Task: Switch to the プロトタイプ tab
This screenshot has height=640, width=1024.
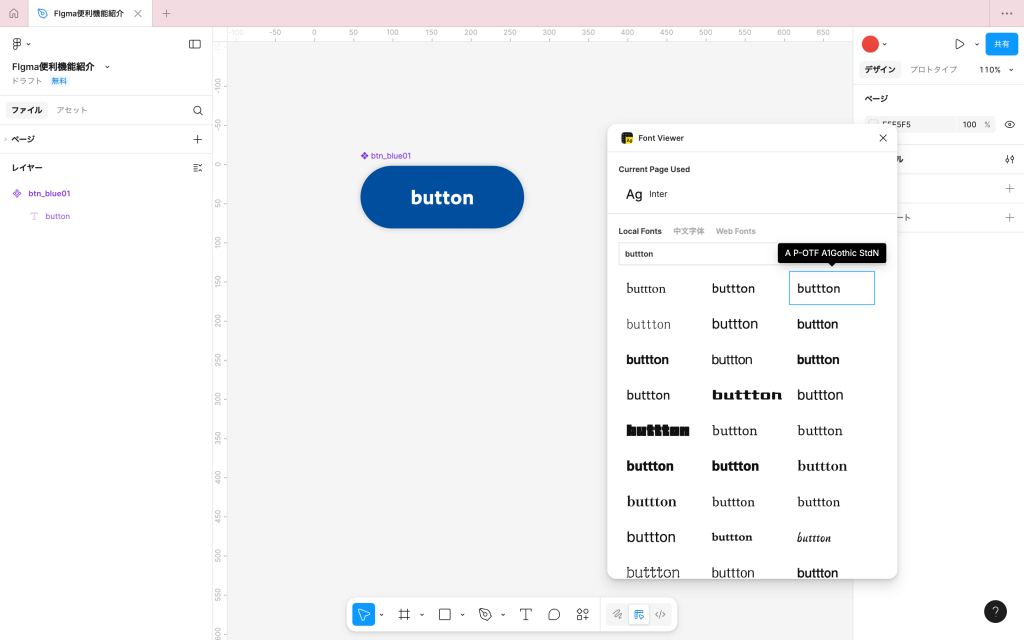Action: tap(933, 70)
